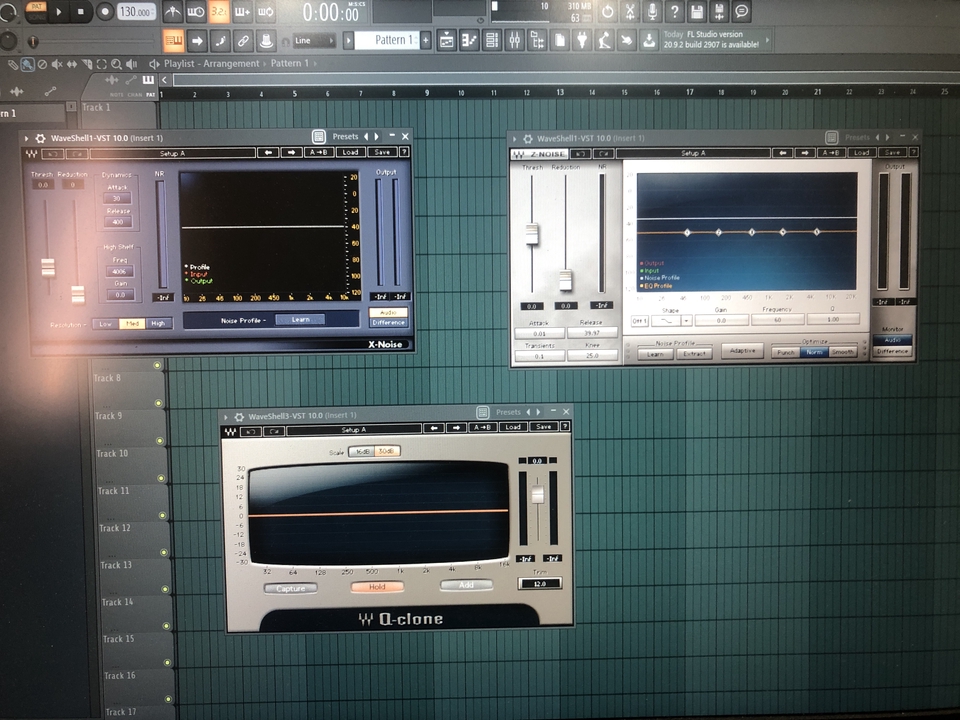Click Pattern 1 breadcrumb in playlist header
The image size is (960, 720).
[x=290, y=63]
